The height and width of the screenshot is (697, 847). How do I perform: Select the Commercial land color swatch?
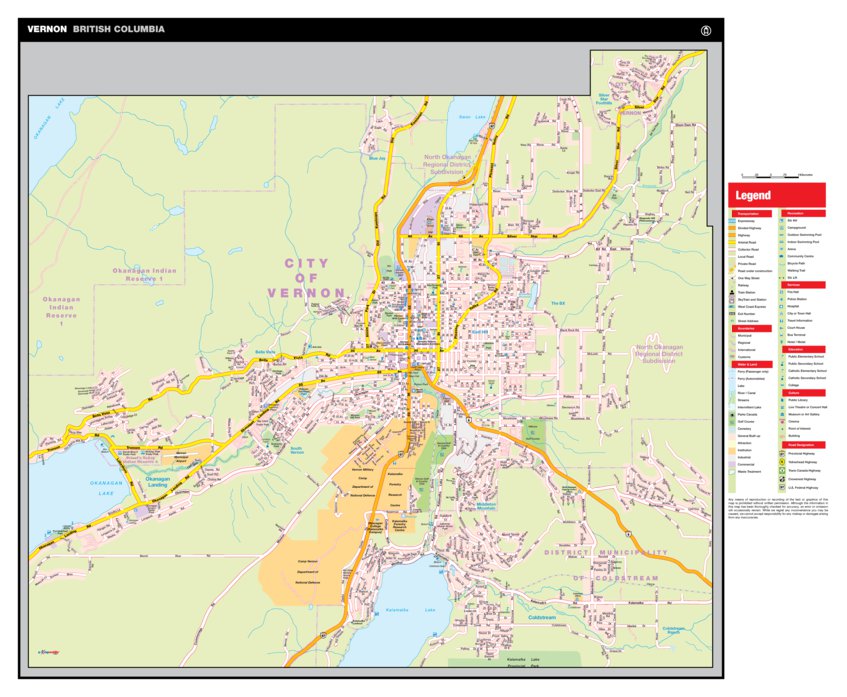(732, 465)
